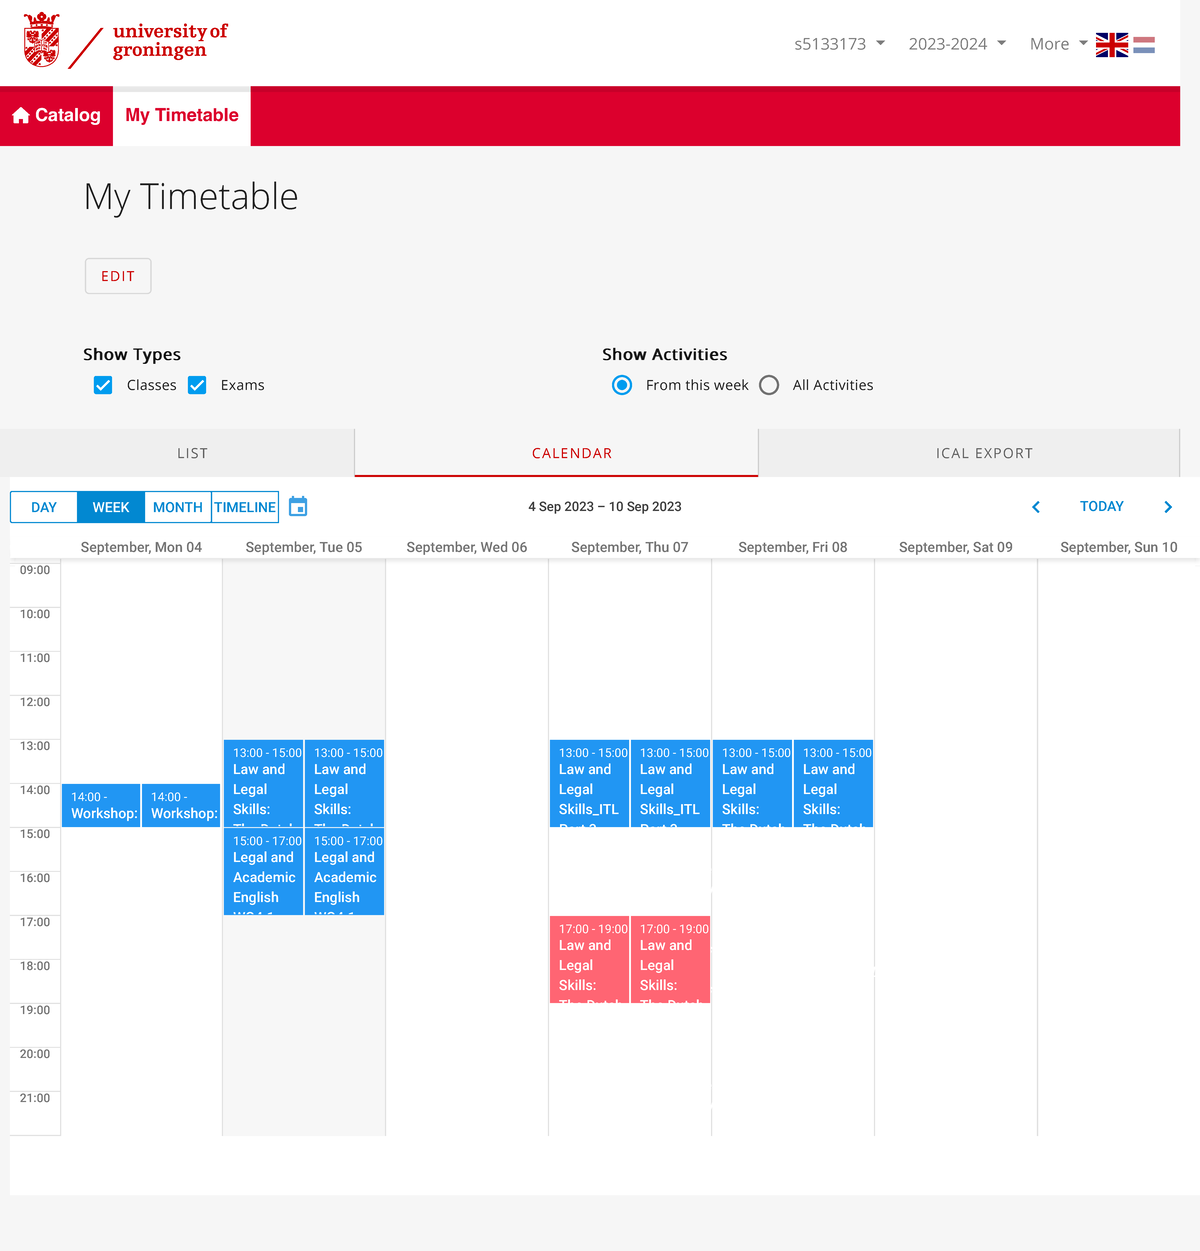The height and width of the screenshot is (1251, 1200).
Task: Open the s5133173 account dropdown
Action: coord(838,44)
